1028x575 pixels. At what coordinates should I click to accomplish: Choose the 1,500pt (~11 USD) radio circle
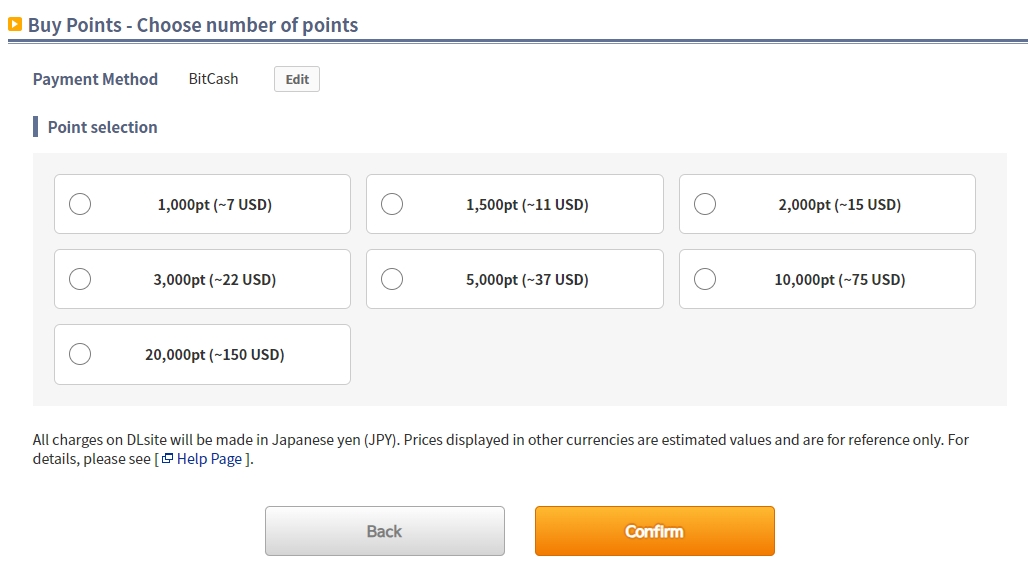tap(392, 204)
